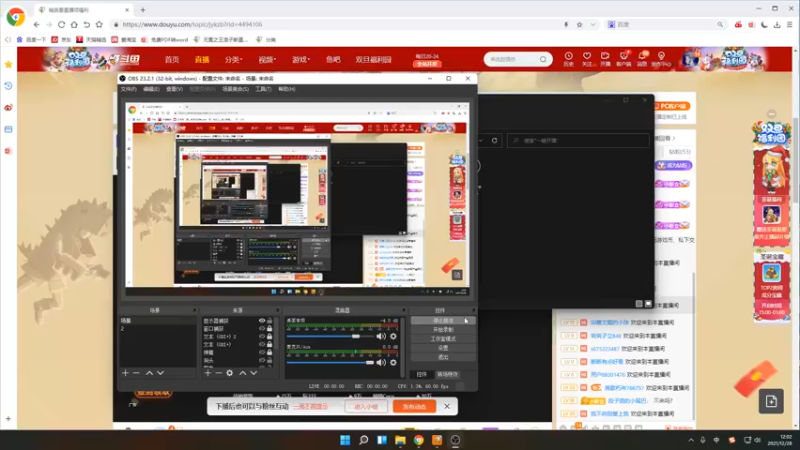This screenshot has height=450, width=800.
Task: Move source up in sources panel
Action: [243, 373]
